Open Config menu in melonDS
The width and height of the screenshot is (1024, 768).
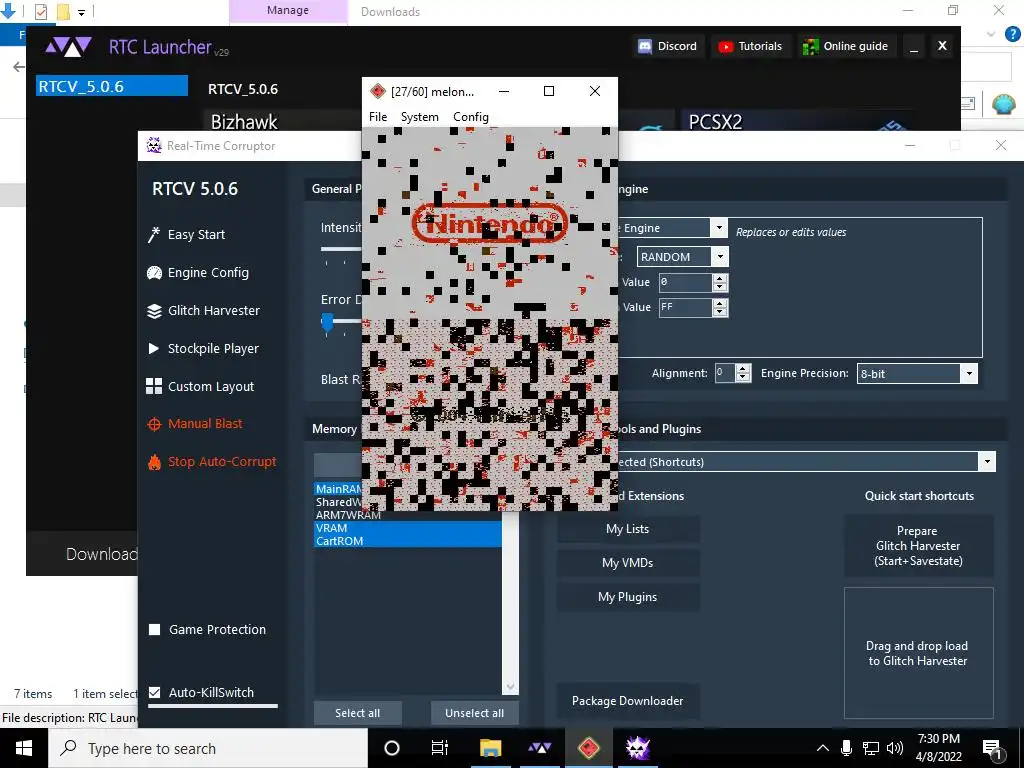[470, 117]
